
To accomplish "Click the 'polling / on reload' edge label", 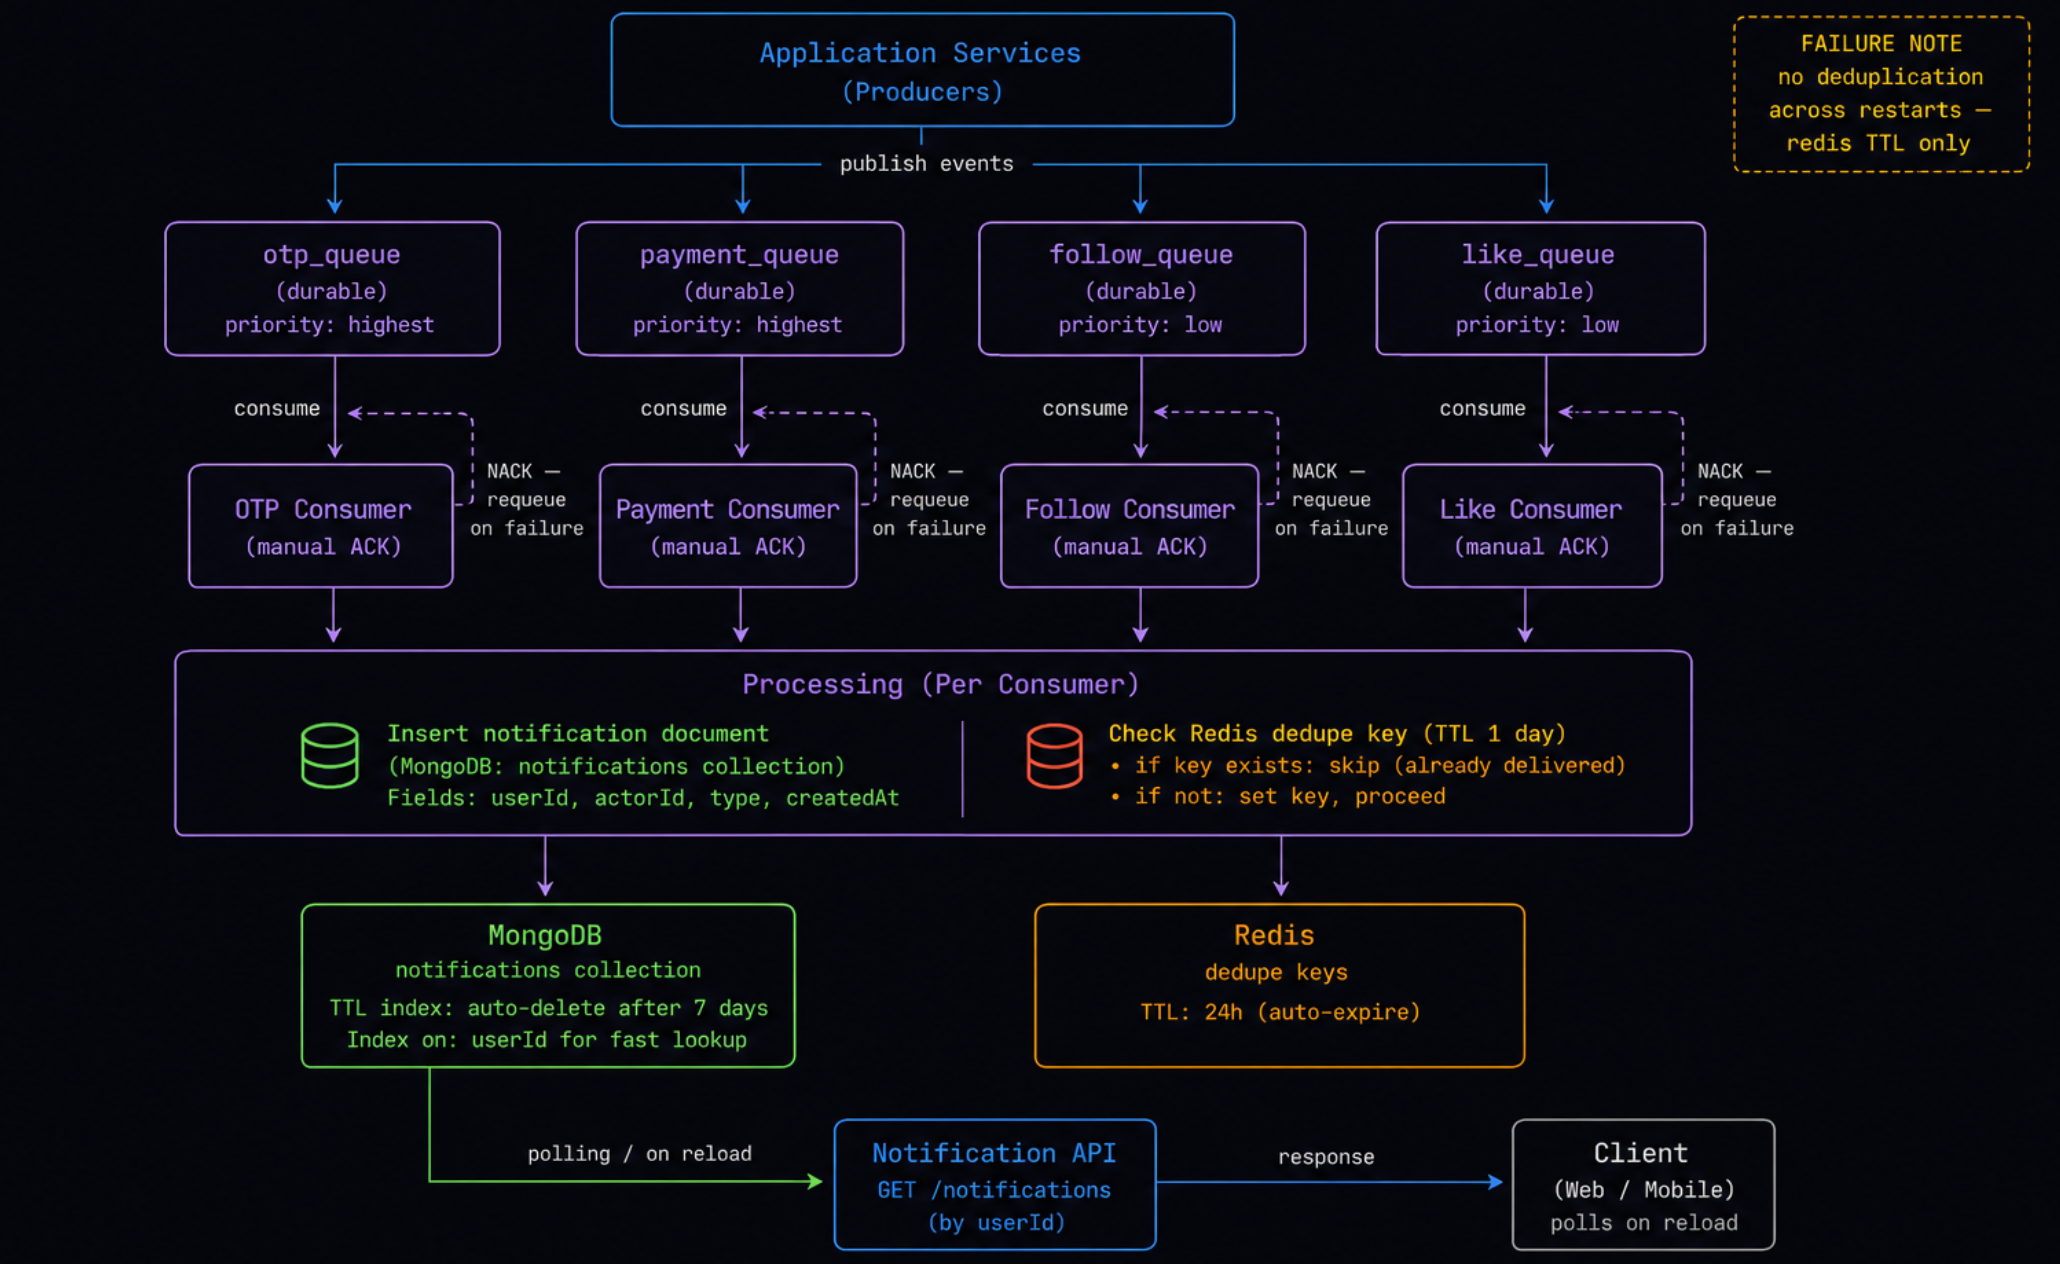I will point(639,1154).
